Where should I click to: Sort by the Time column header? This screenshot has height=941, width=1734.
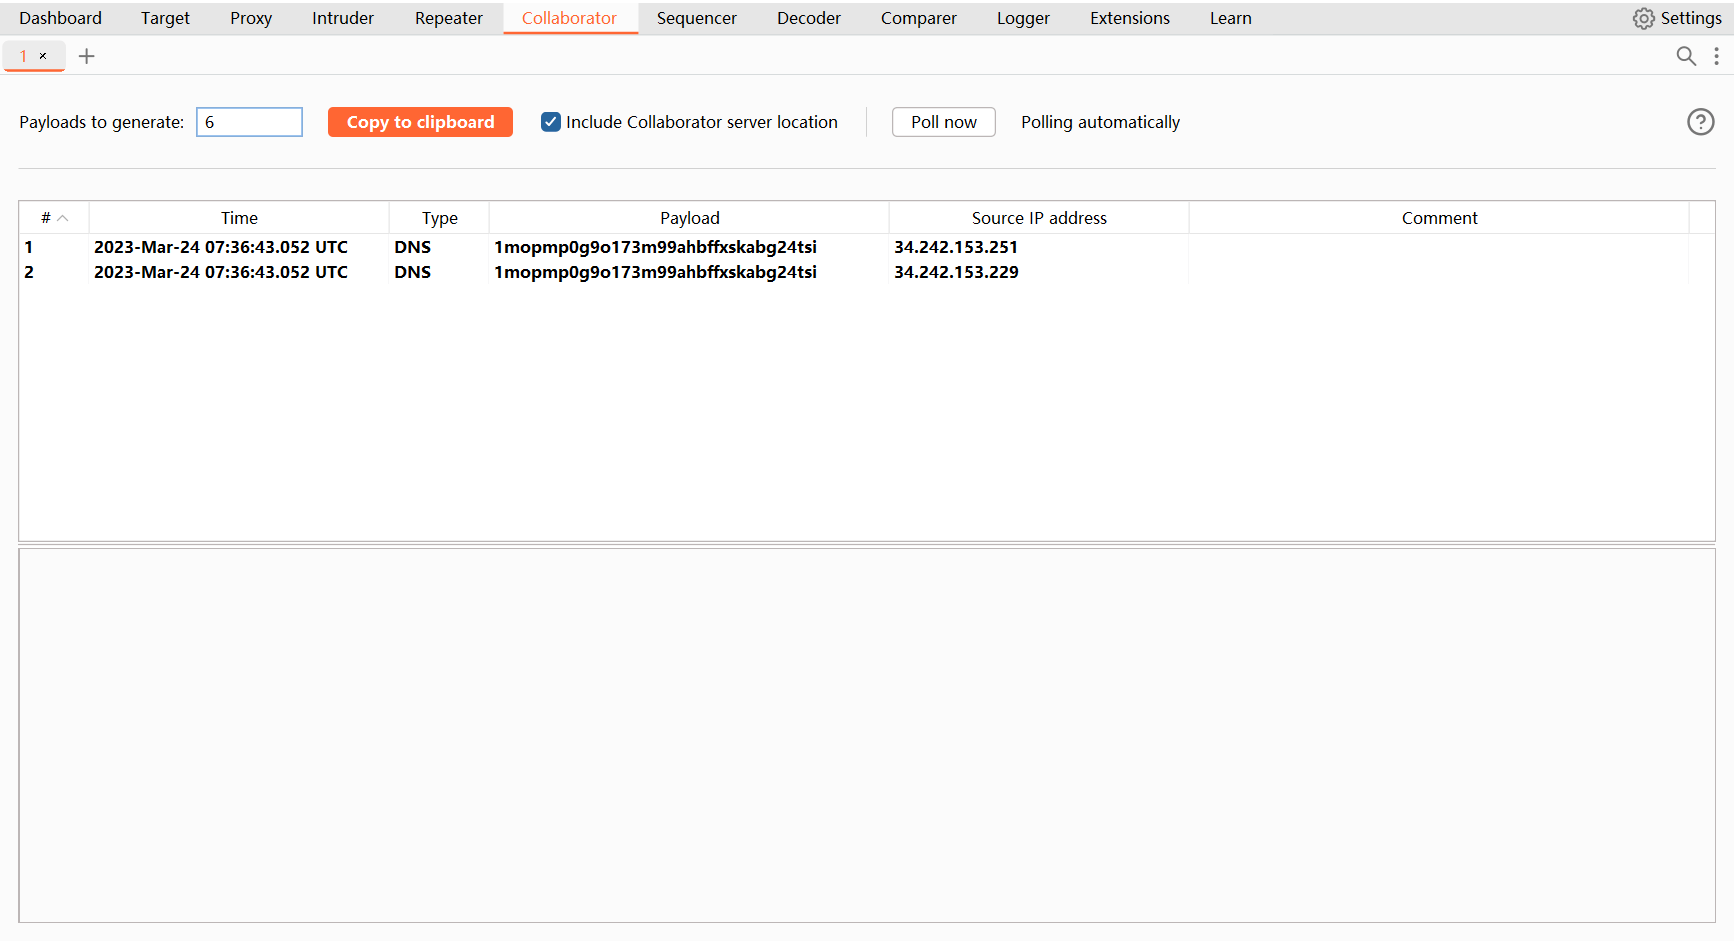pyautogui.click(x=239, y=218)
